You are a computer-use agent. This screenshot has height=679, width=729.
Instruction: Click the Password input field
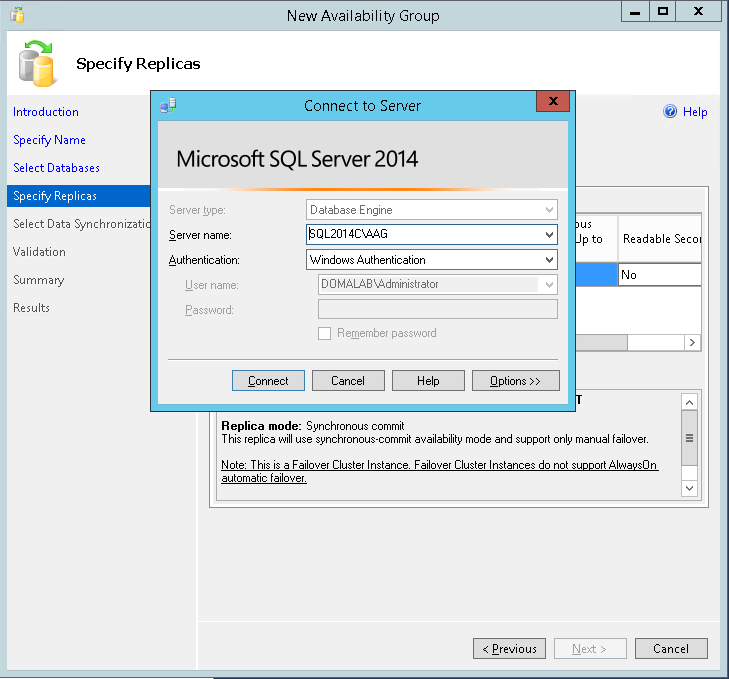coord(437,309)
